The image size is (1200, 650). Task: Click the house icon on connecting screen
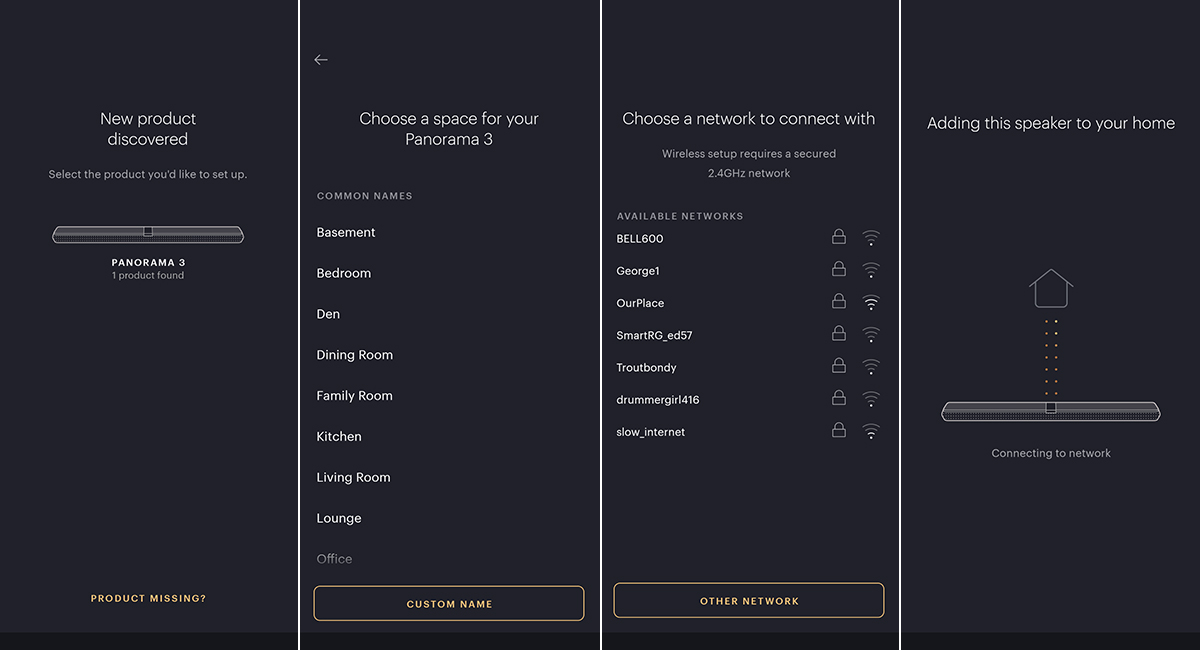[x=1051, y=288]
